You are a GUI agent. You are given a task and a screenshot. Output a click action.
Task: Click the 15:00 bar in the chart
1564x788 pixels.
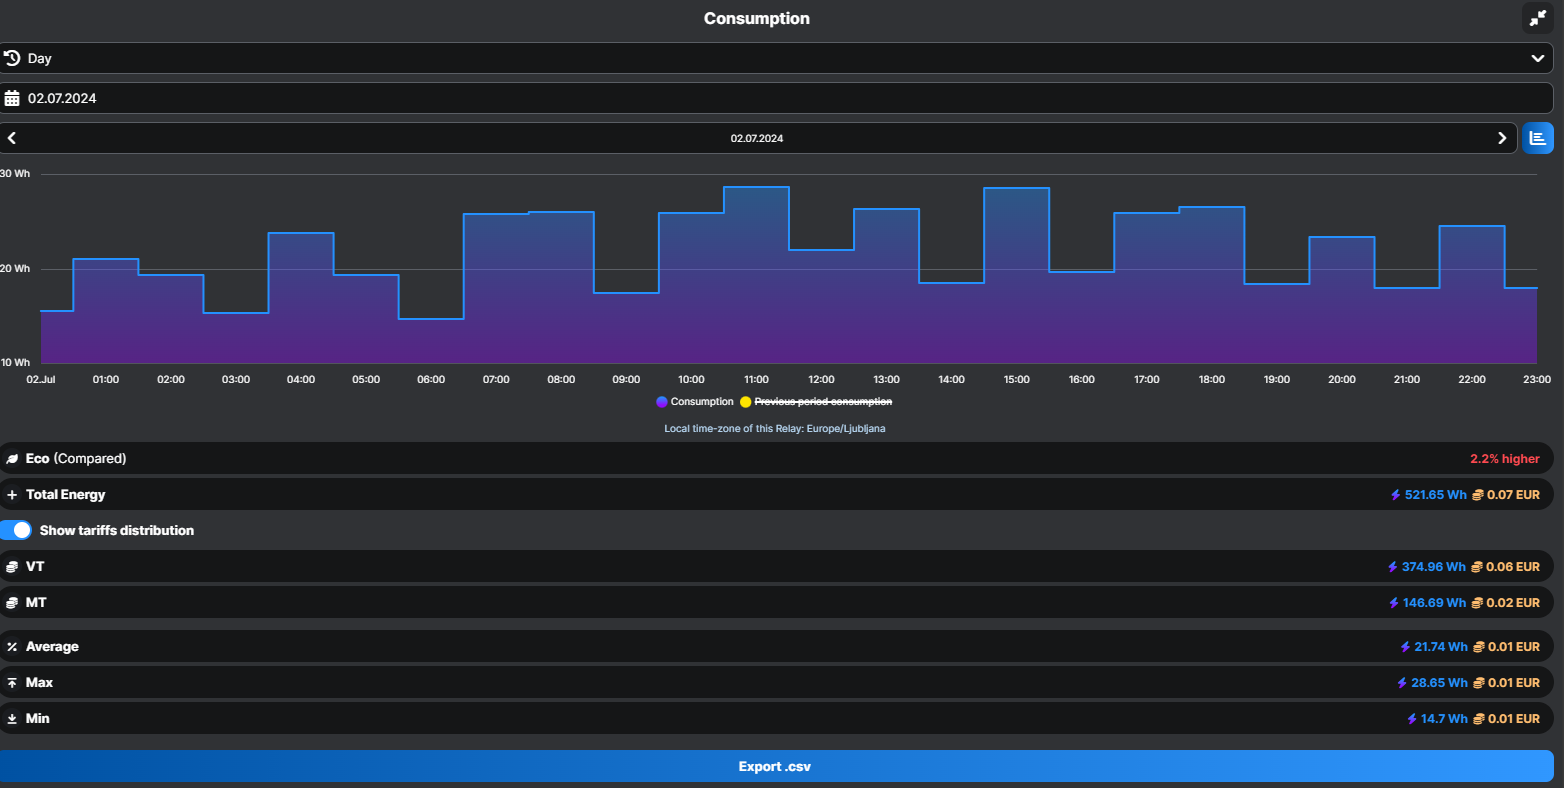1016,276
